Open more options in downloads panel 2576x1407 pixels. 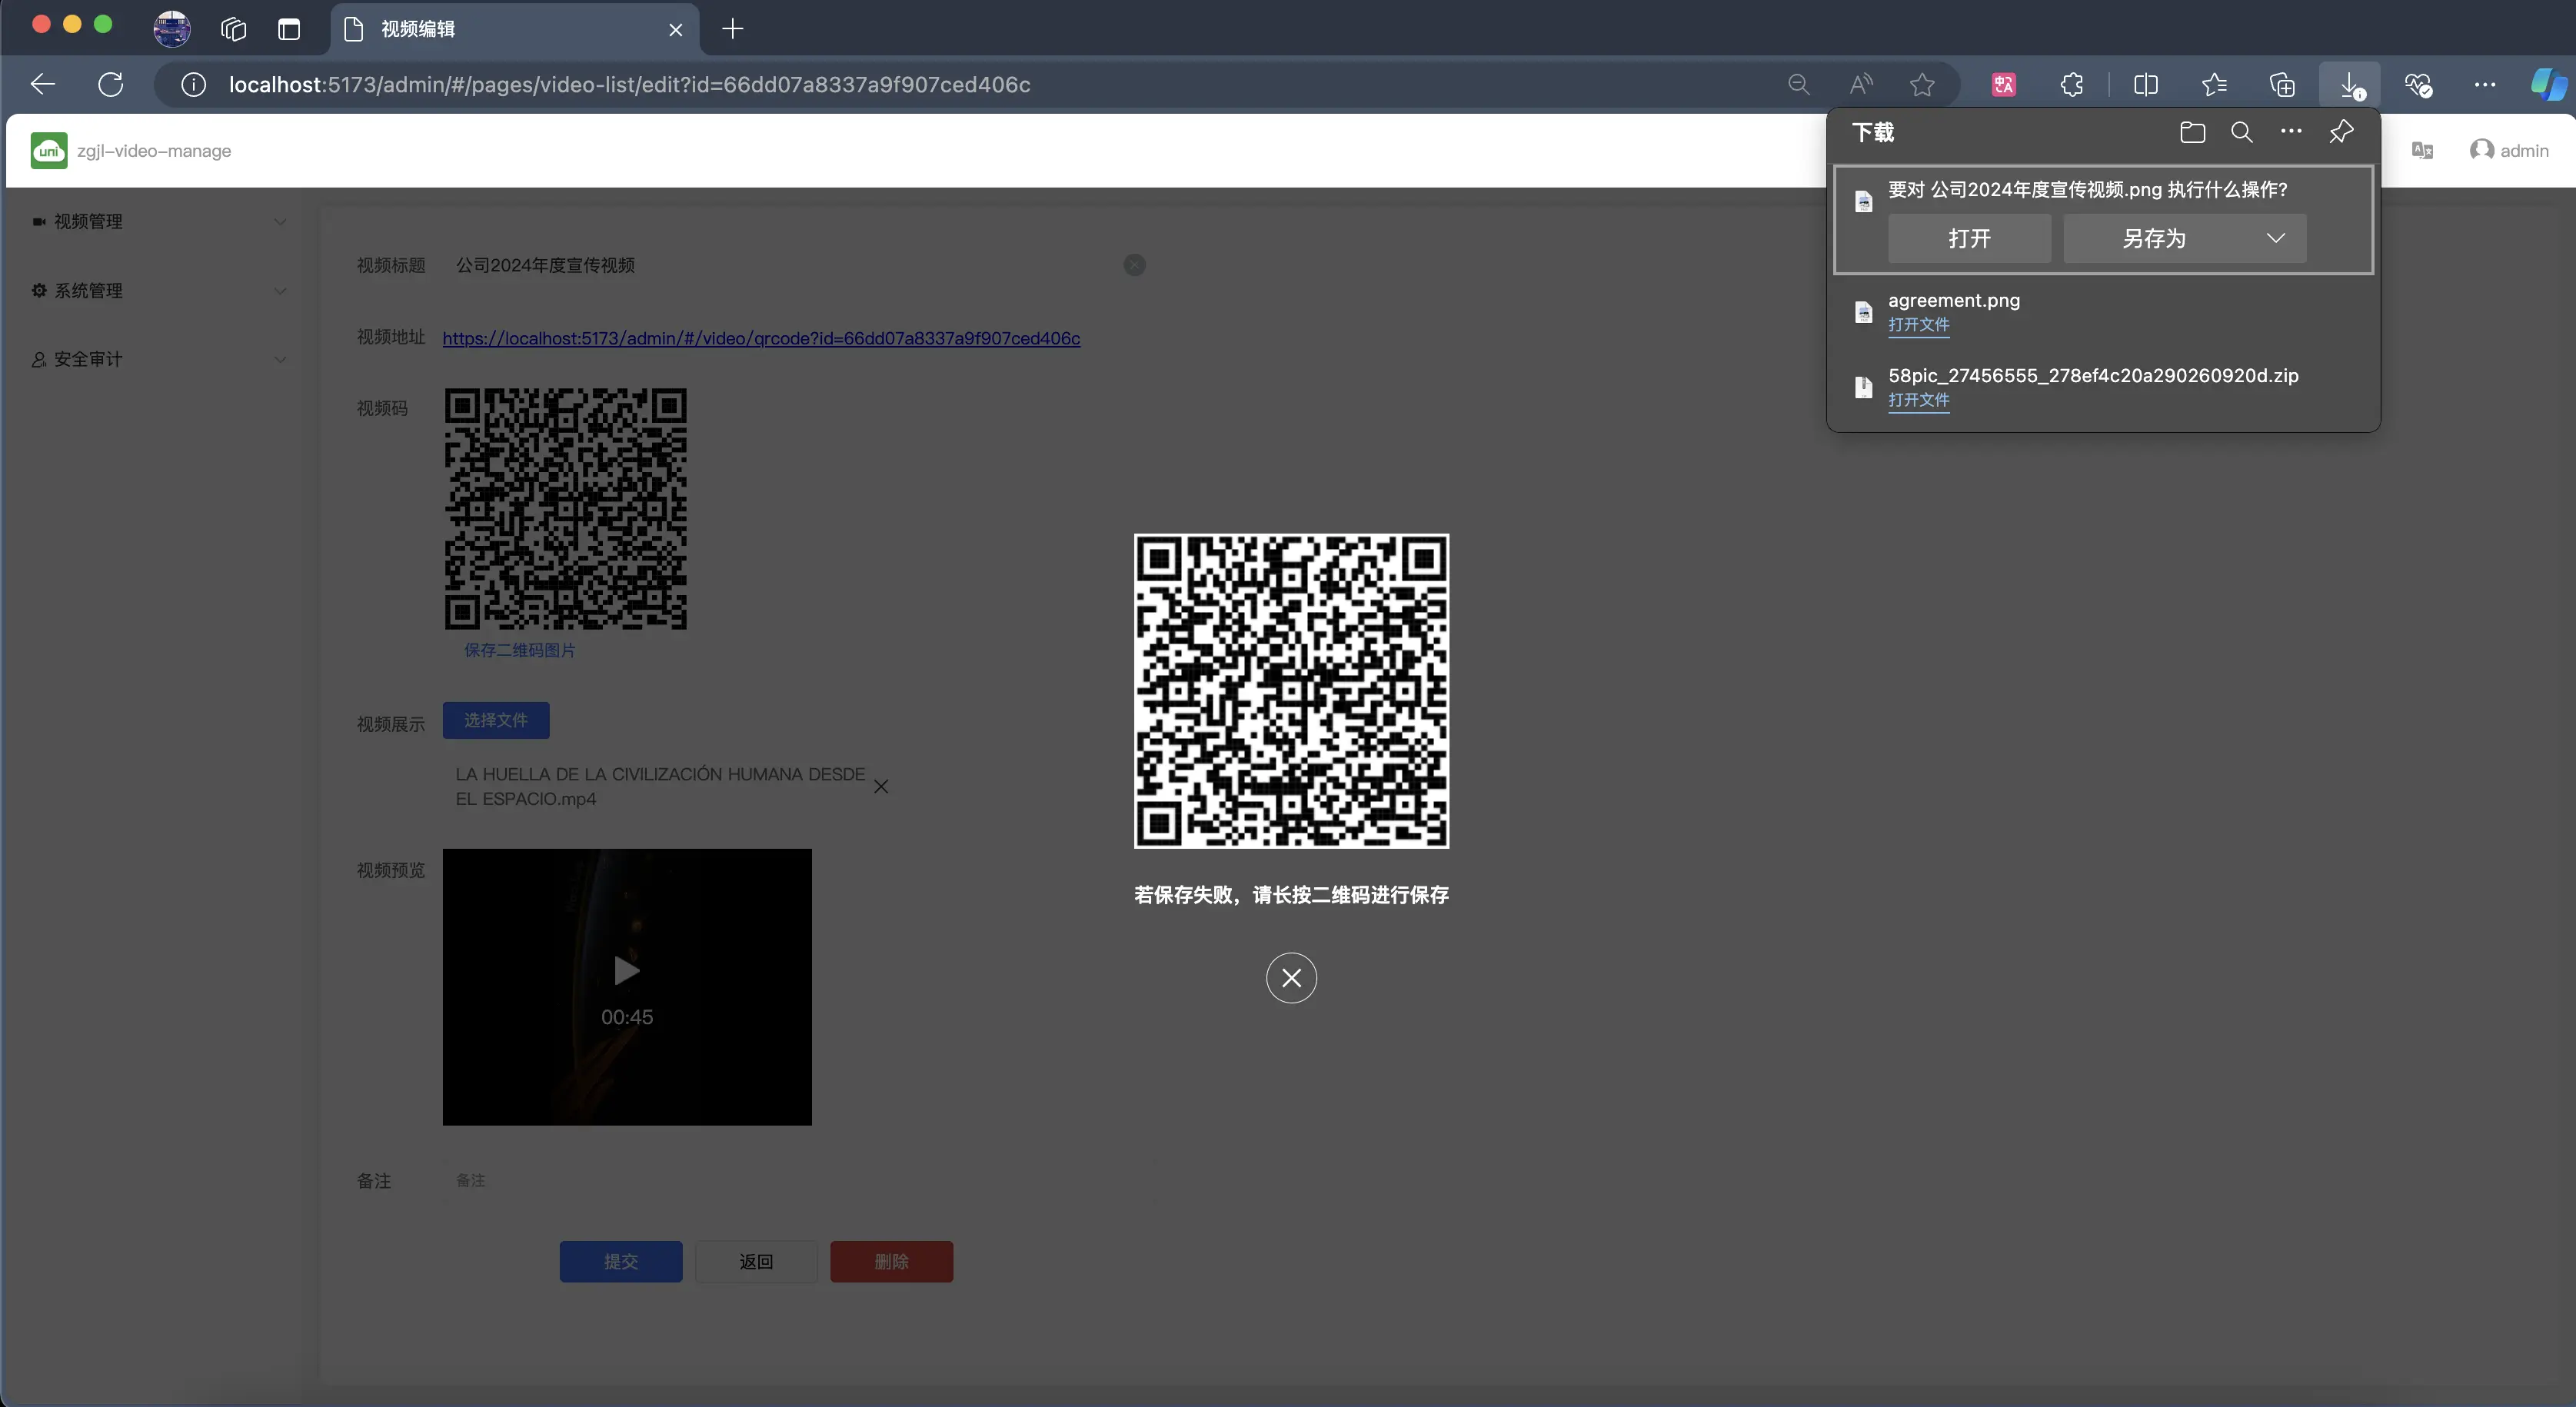[x=2291, y=131]
